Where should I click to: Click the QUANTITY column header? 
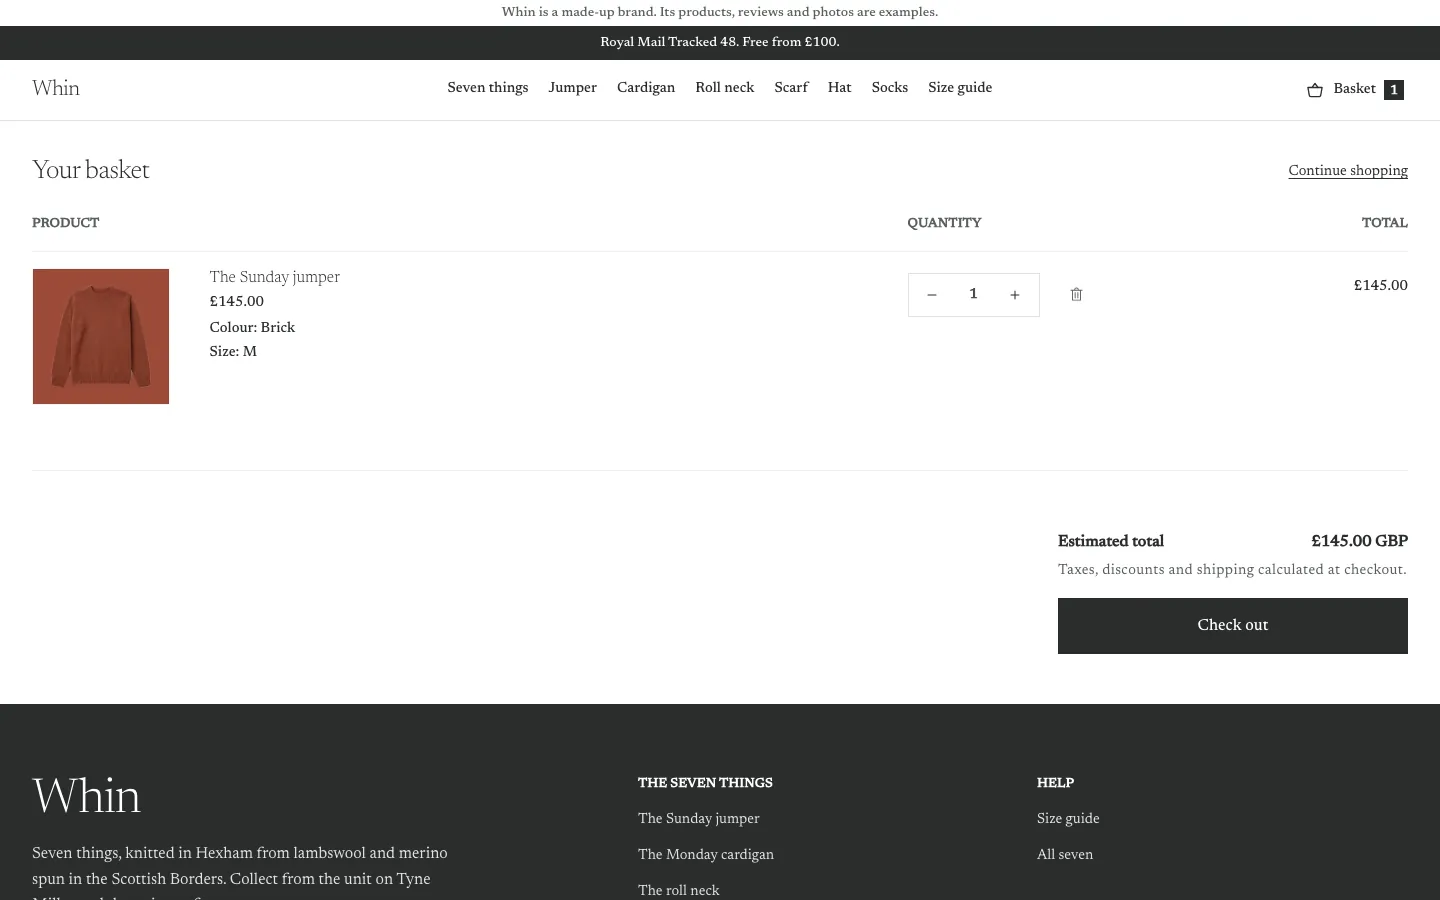point(945,223)
